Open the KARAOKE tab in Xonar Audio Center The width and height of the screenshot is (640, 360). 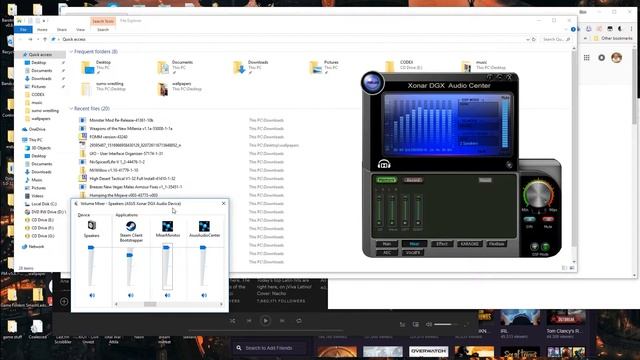pos(469,244)
